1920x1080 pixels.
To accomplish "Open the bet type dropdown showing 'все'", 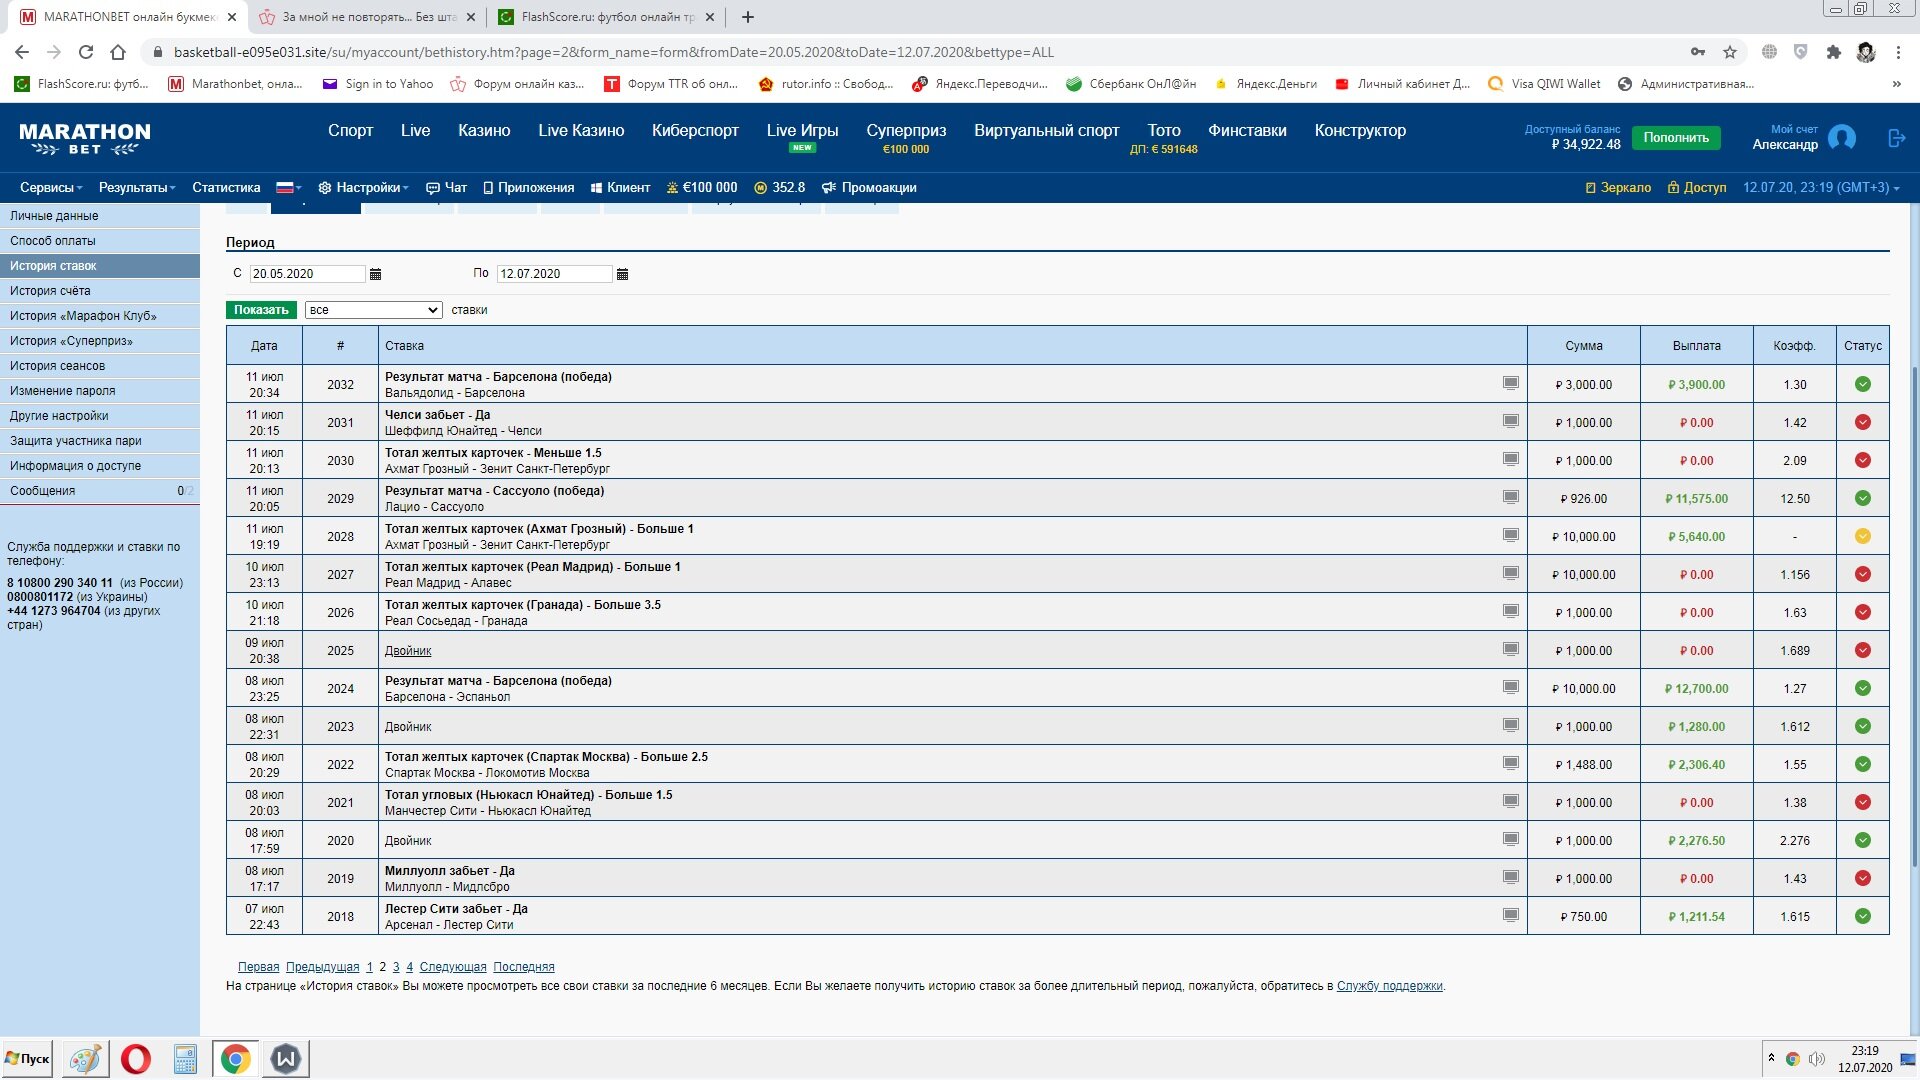I will pyautogui.click(x=373, y=310).
